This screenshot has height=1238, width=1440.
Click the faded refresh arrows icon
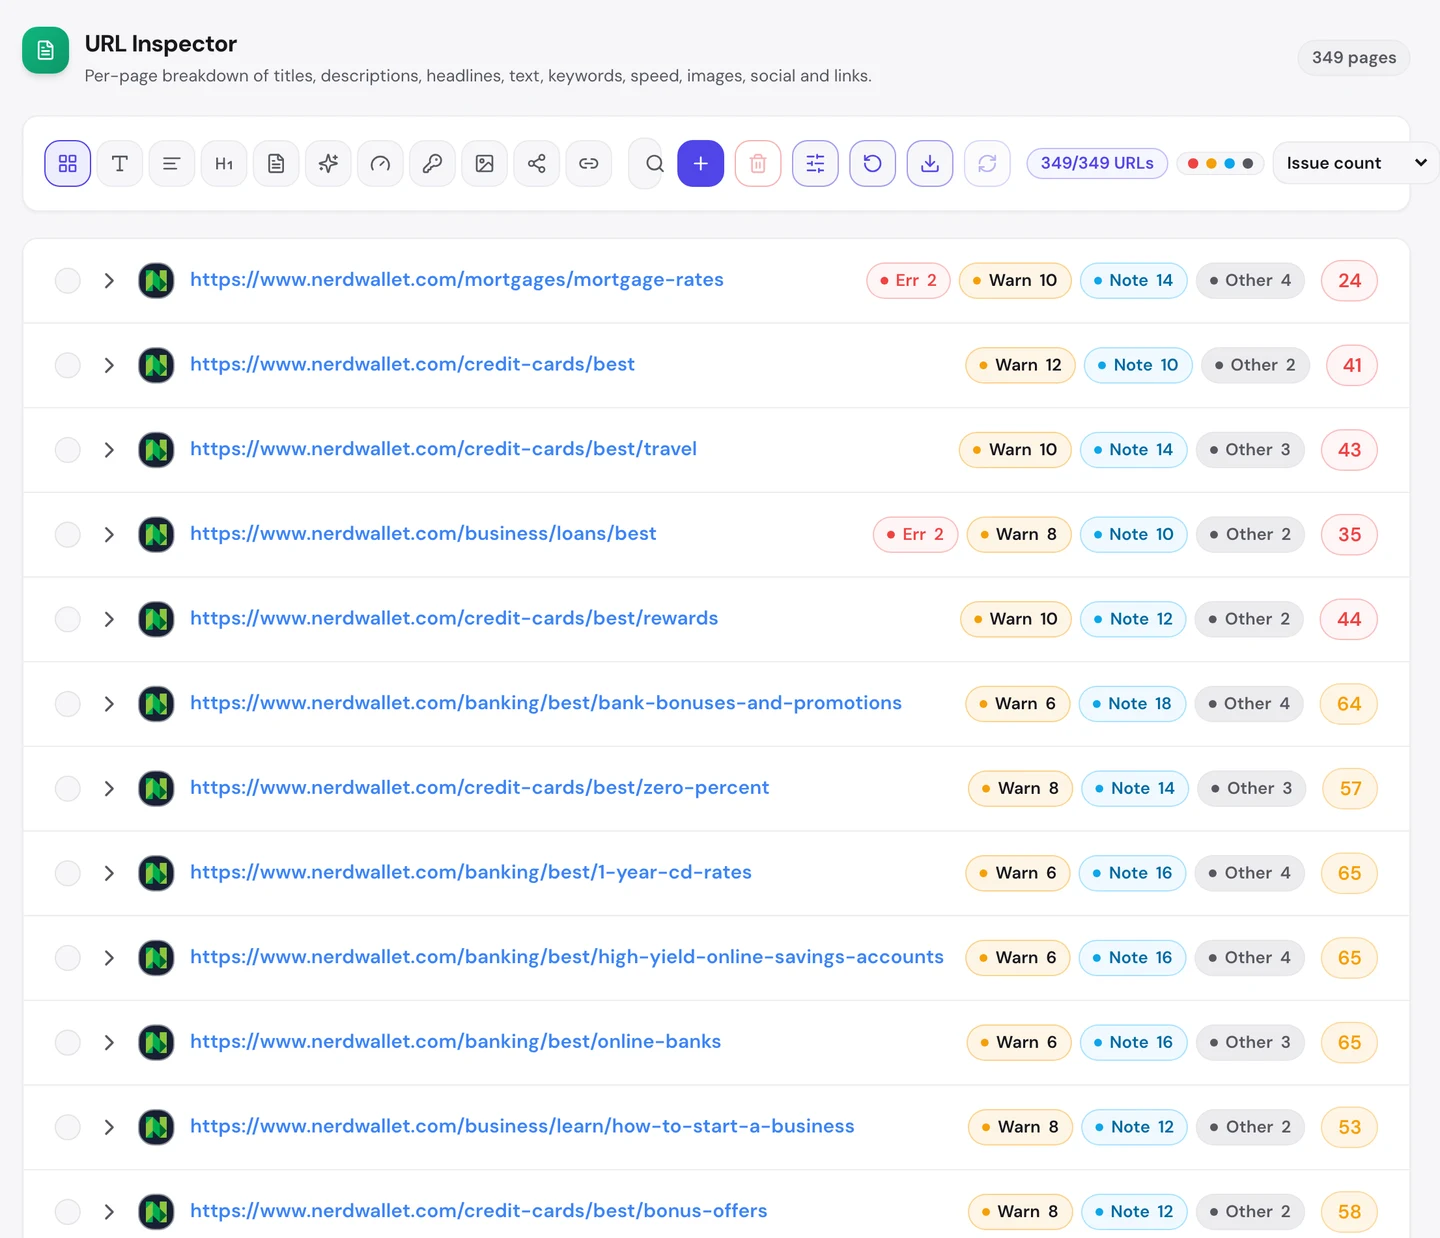pos(988,163)
